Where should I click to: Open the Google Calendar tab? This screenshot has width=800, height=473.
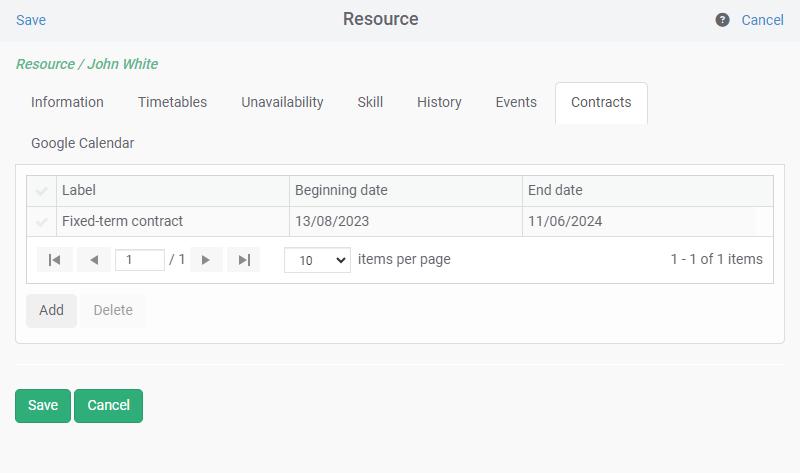(83, 143)
